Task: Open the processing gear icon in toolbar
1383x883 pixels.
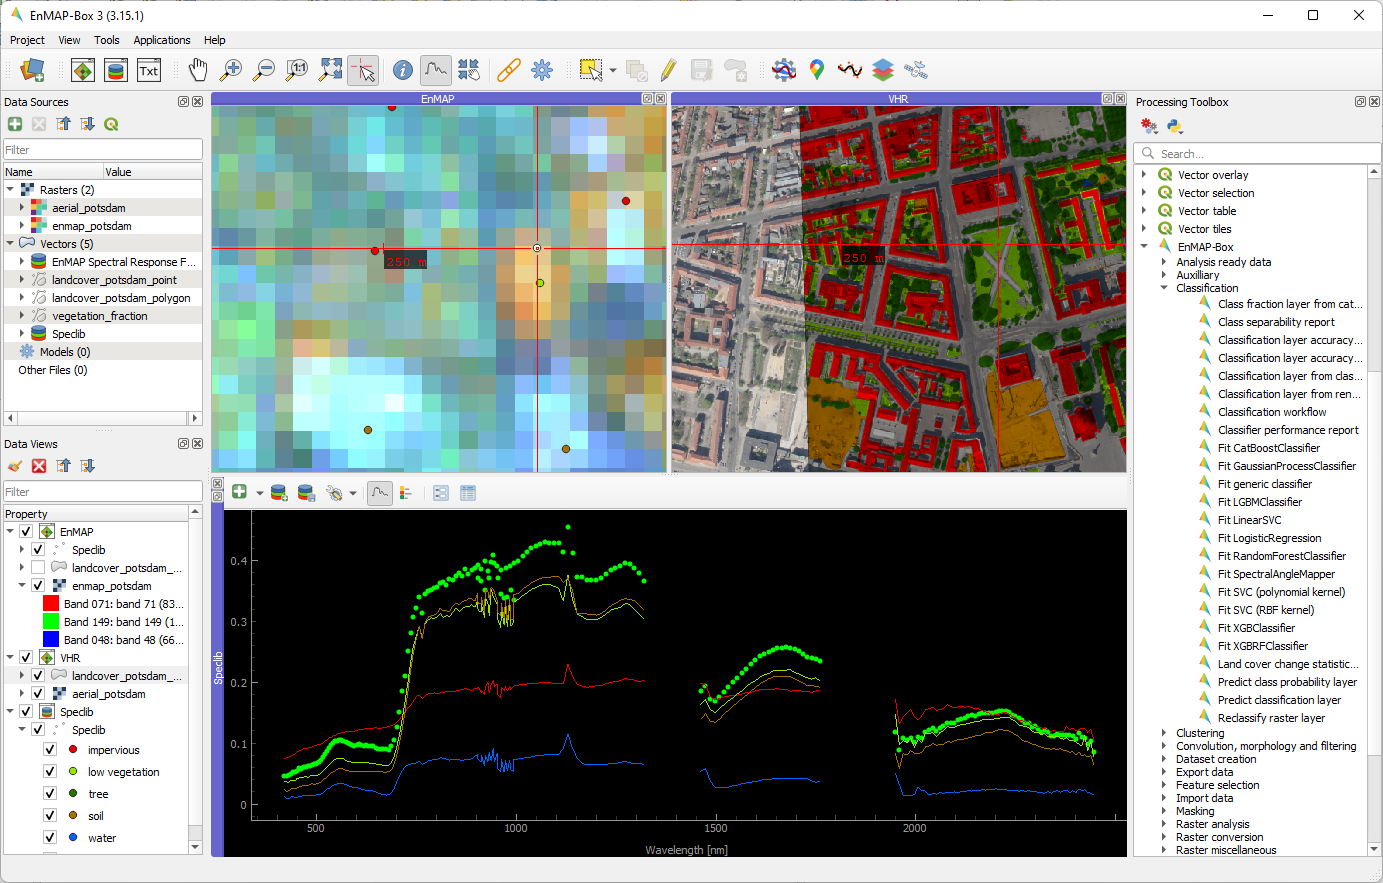Action: pos(542,70)
